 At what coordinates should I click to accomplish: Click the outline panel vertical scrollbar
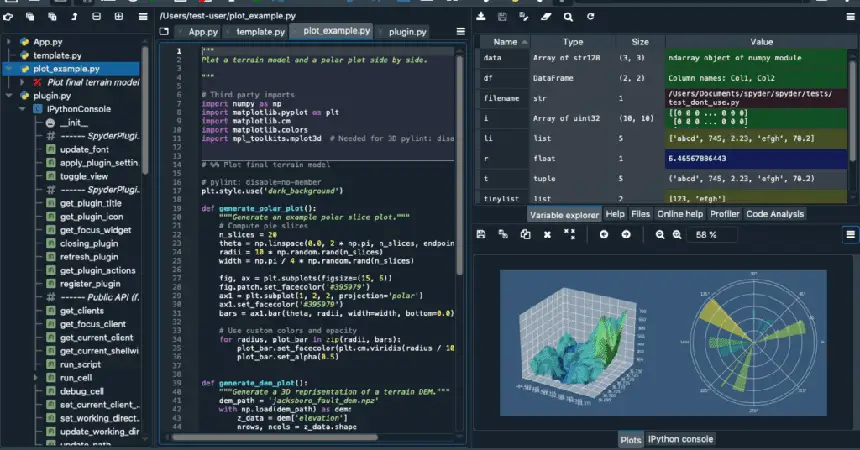[x=145, y=110]
